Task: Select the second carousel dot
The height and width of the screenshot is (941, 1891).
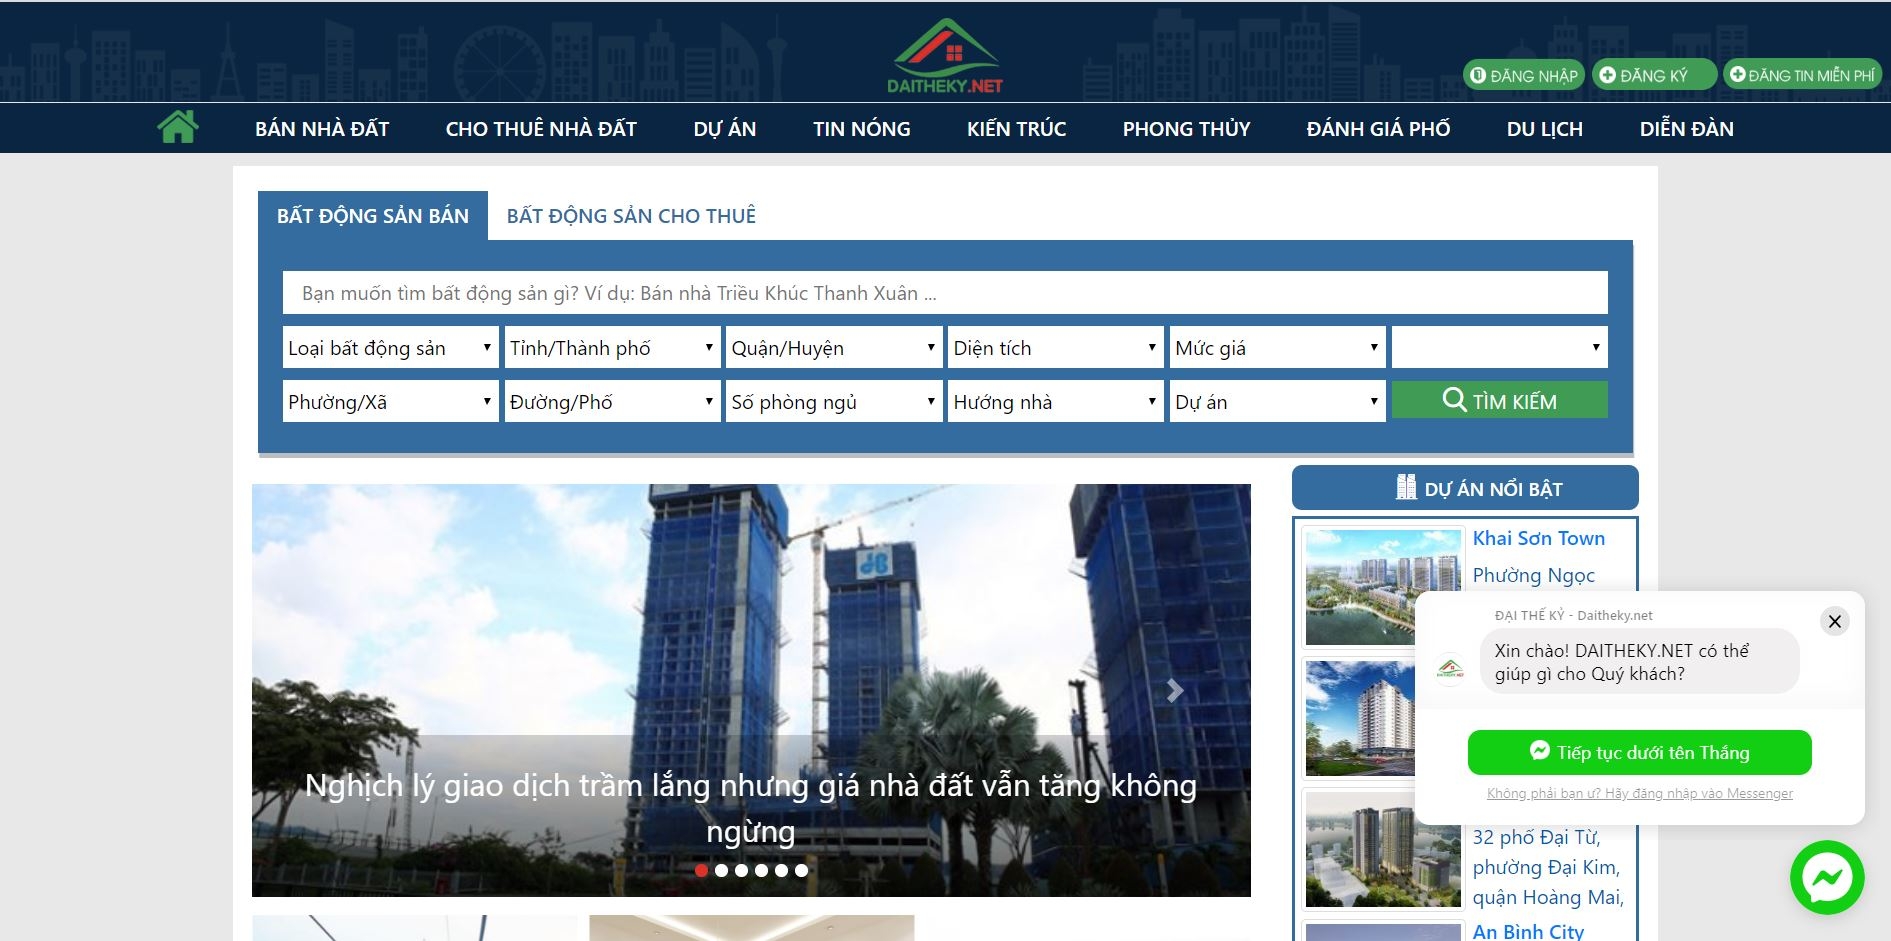Action: [721, 870]
